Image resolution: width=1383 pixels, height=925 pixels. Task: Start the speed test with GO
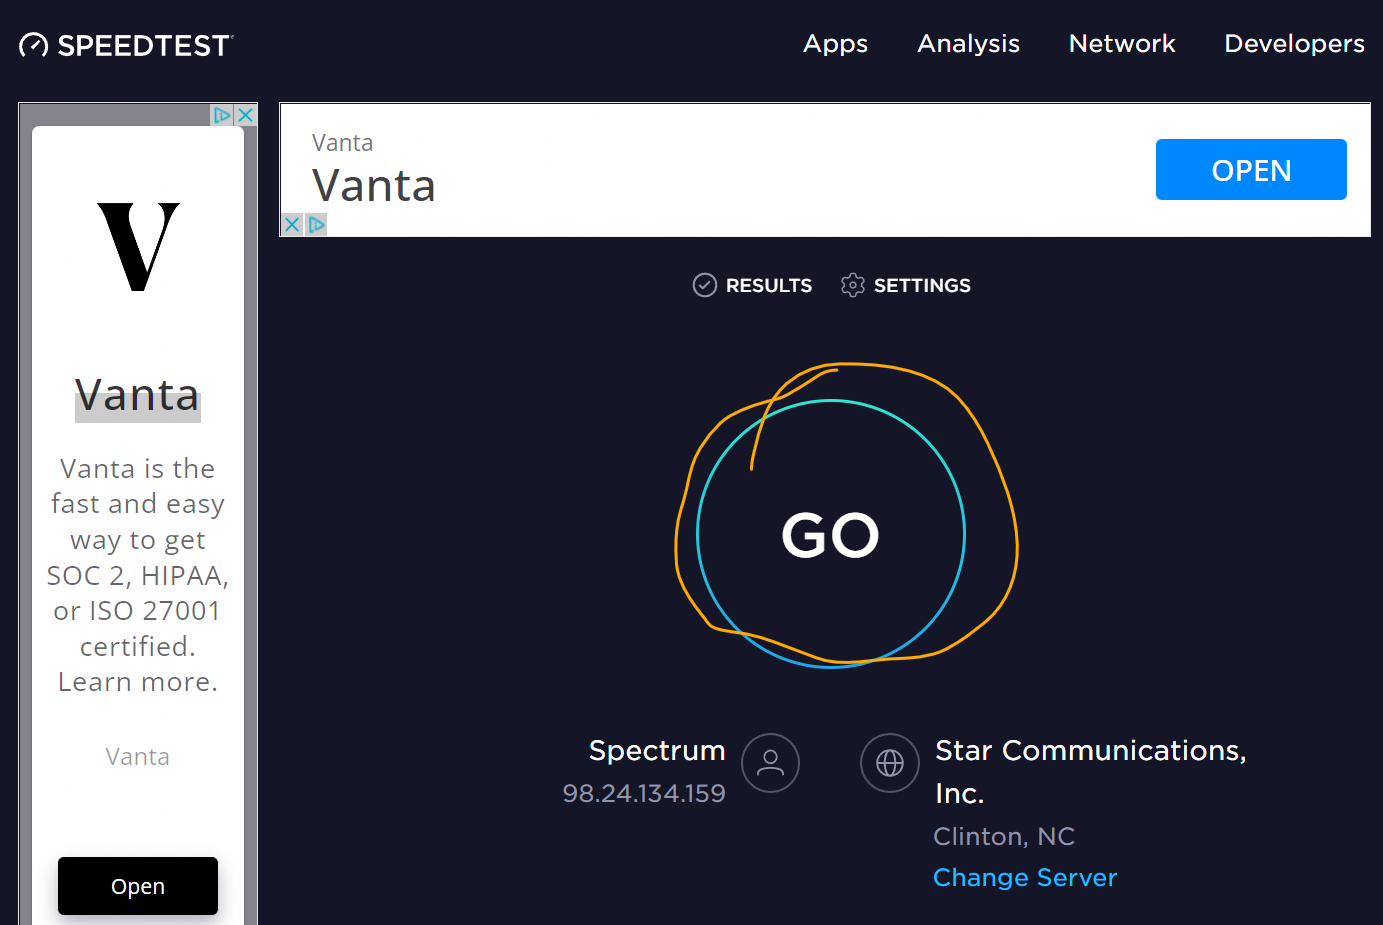coord(830,535)
